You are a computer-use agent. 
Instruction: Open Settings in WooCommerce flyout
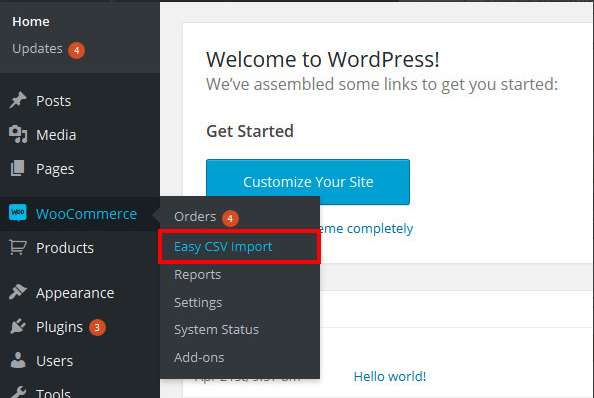[x=198, y=303]
